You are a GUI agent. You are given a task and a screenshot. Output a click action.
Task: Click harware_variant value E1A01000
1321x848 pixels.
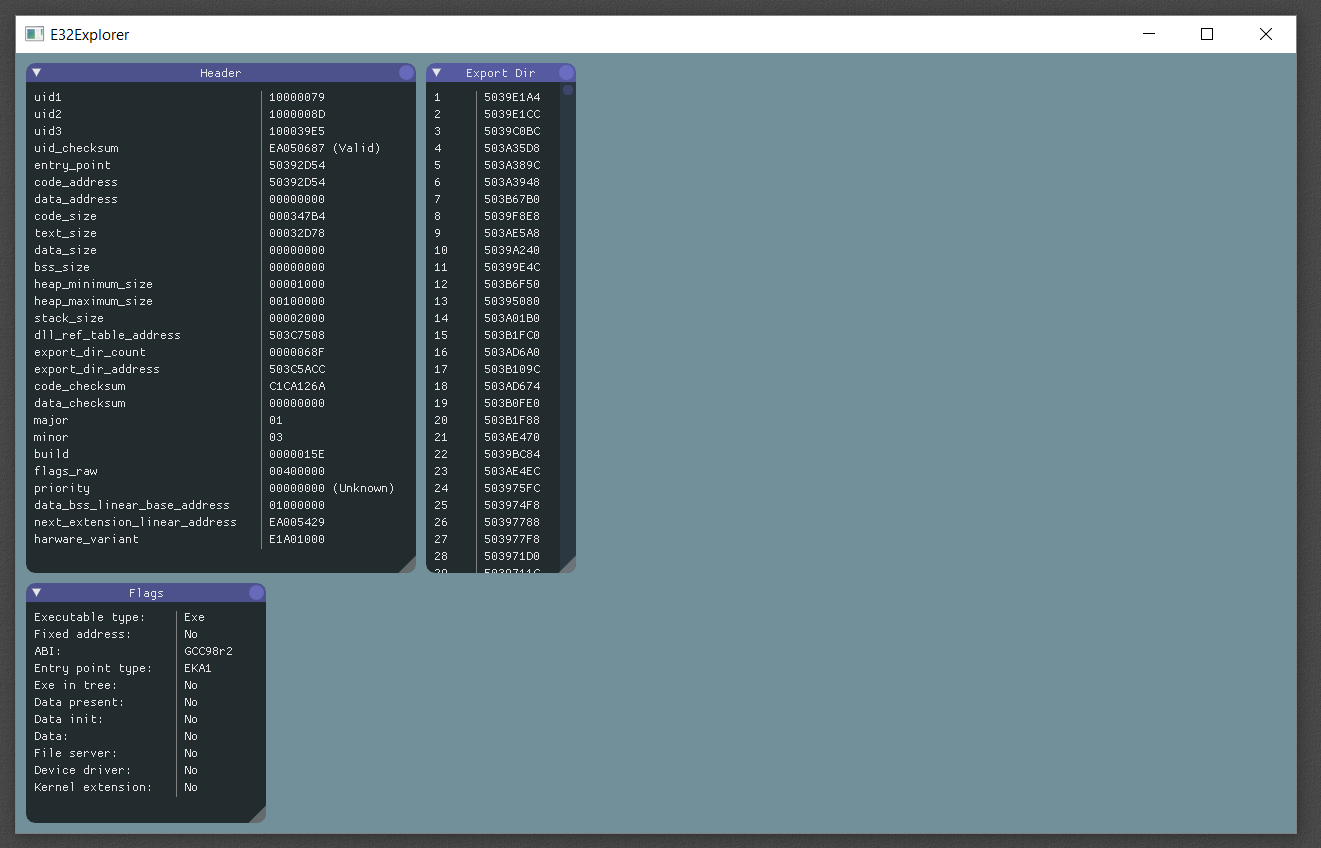point(297,539)
